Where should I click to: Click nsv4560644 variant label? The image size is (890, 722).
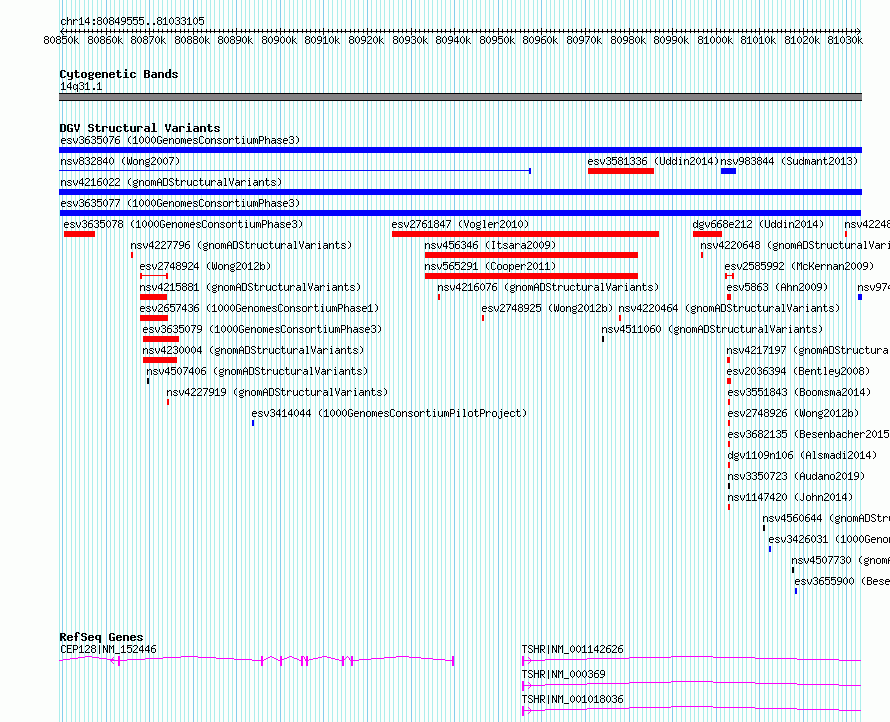tap(826, 518)
